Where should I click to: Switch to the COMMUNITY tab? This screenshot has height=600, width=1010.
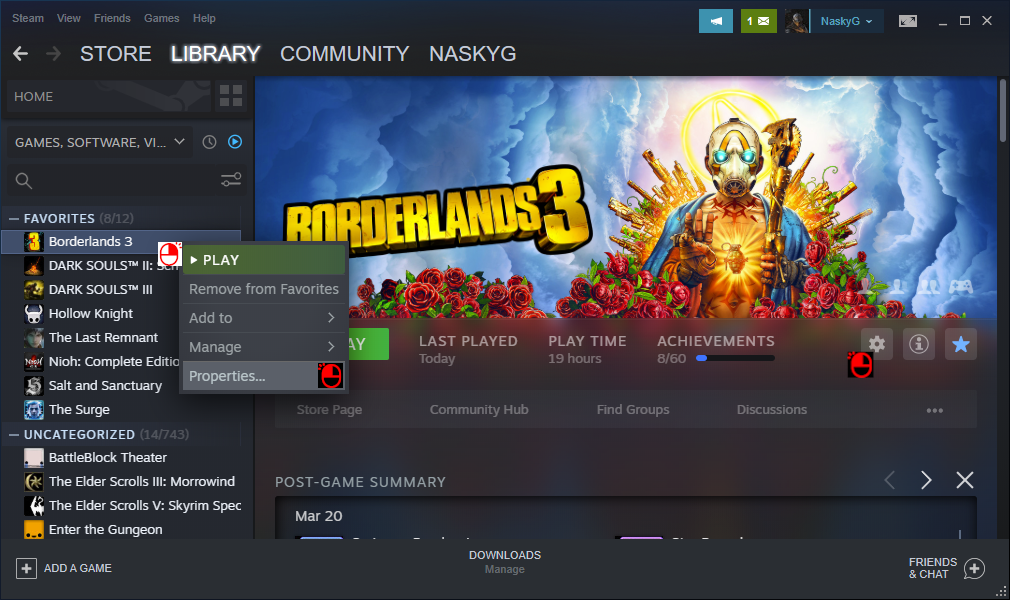[345, 53]
